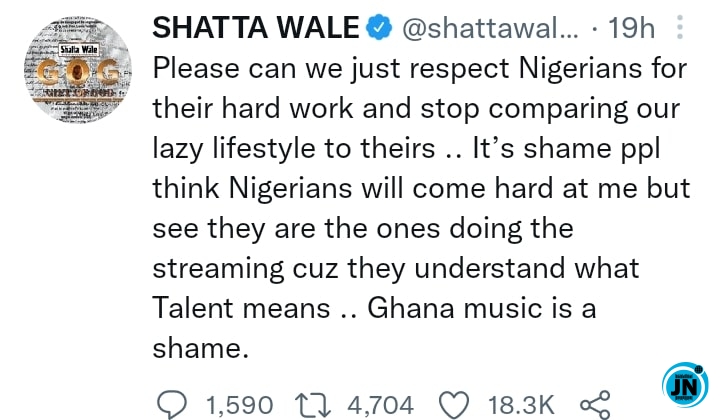Open SHATTA WALE display name profile
The image size is (720, 420).
click(x=256, y=28)
